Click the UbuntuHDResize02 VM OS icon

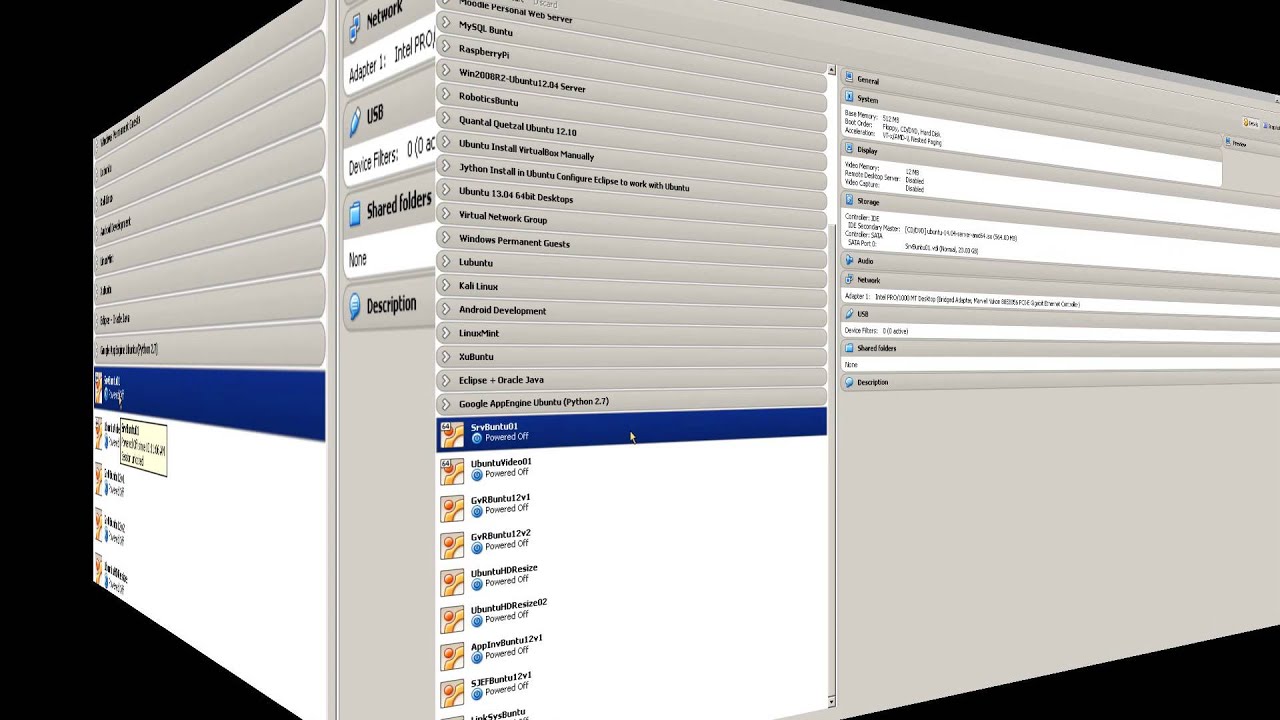click(x=453, y=619)
